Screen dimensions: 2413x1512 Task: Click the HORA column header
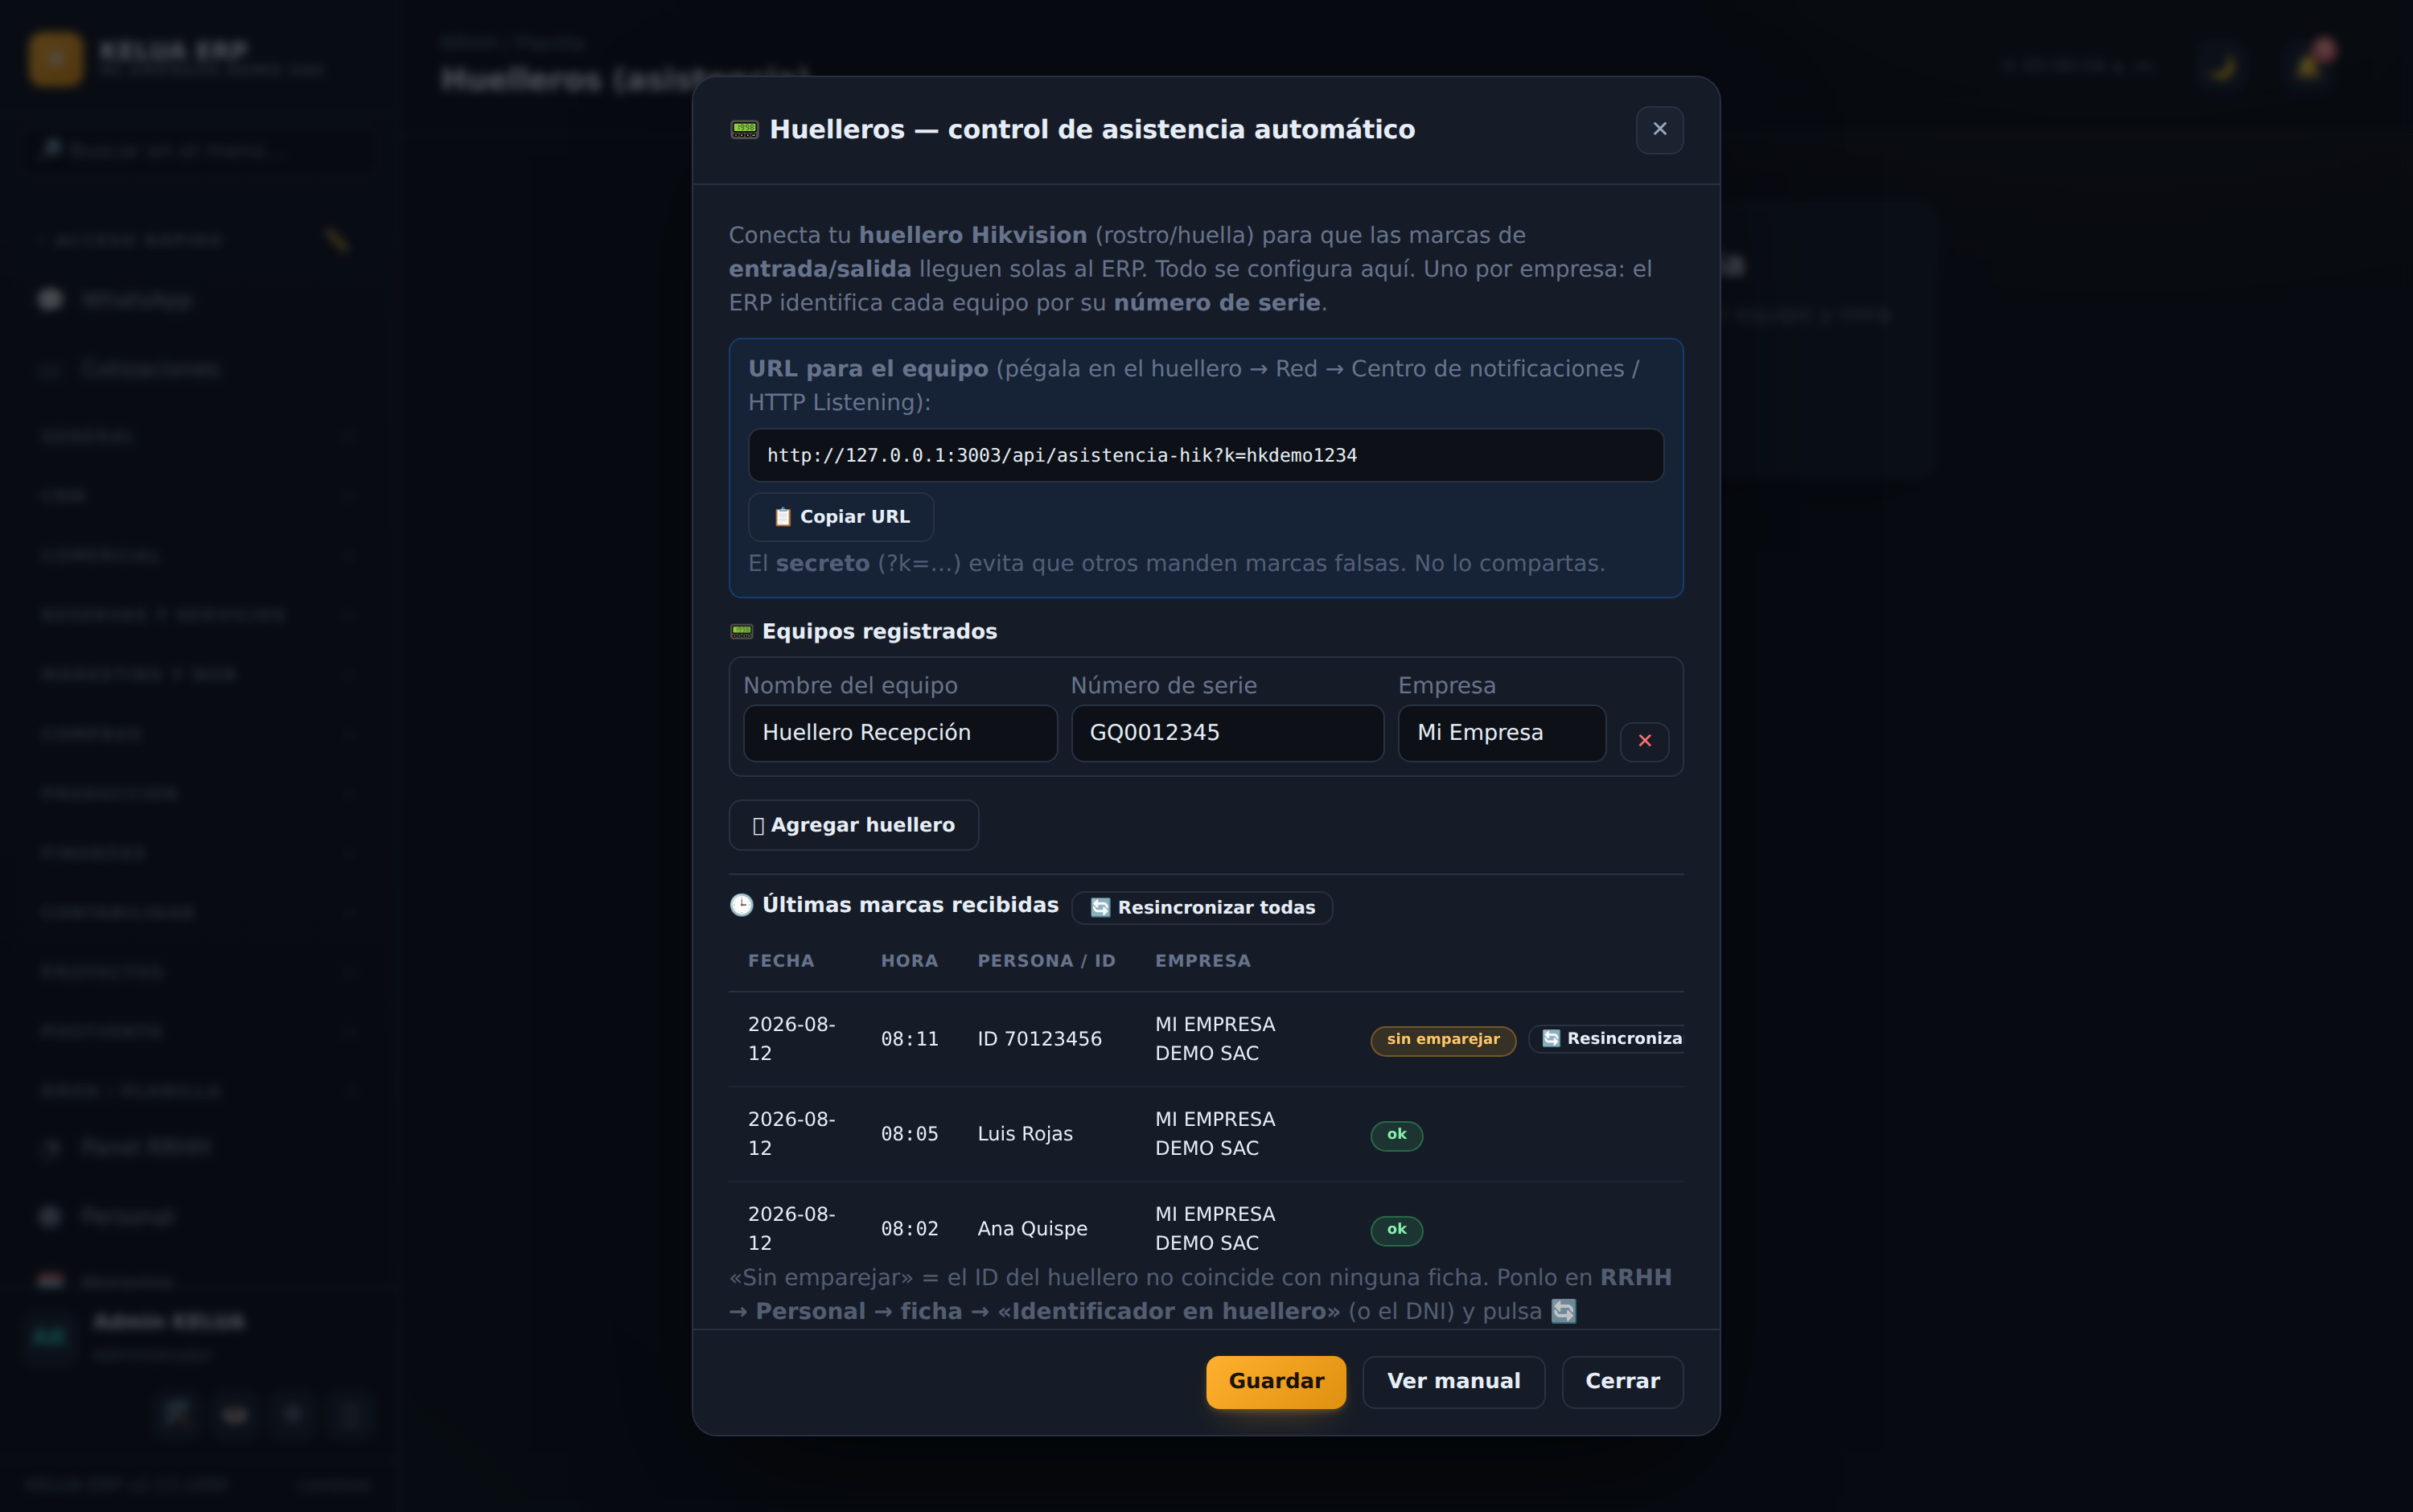click(909, 961)
